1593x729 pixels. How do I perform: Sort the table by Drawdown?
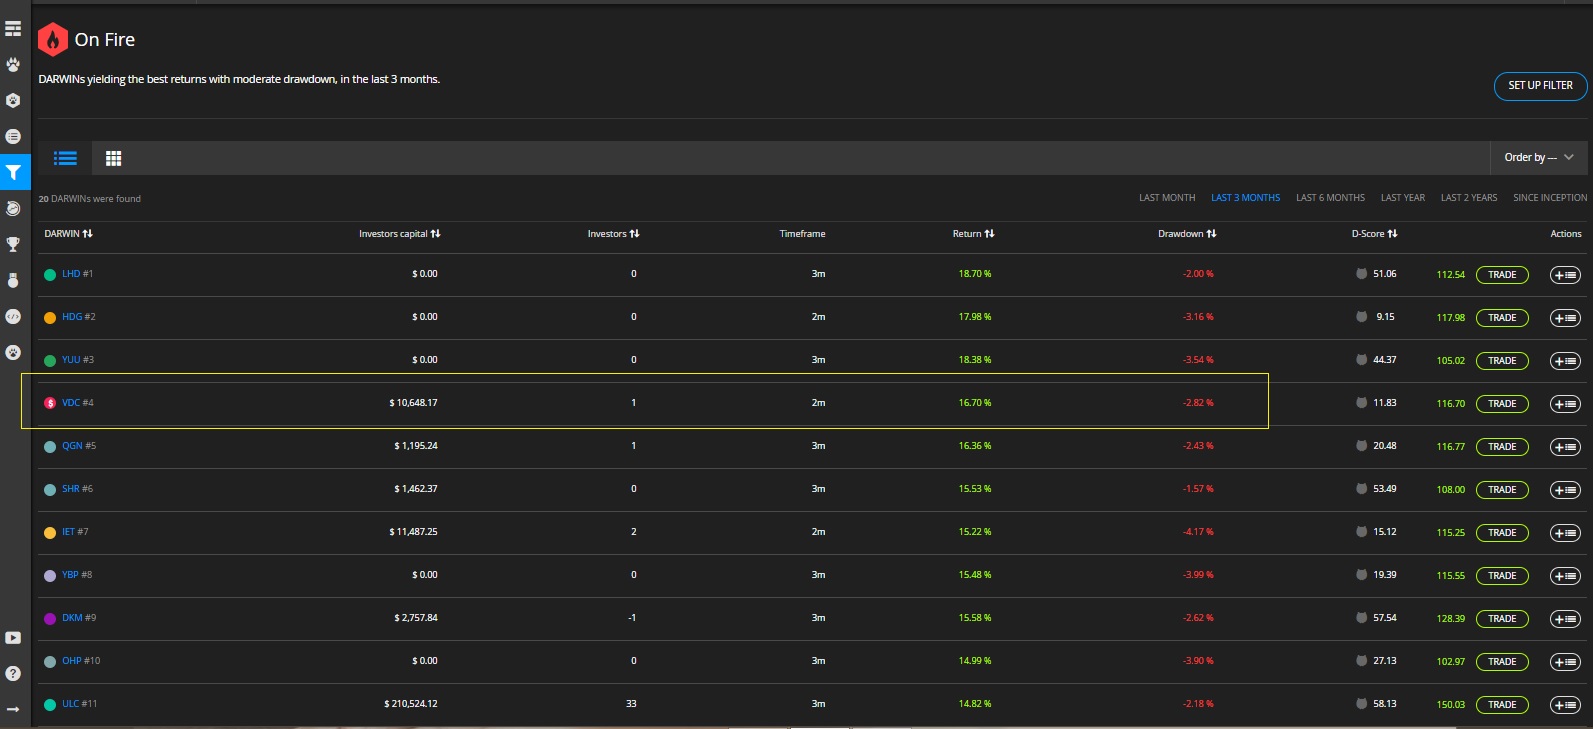tap(1187, 234)
